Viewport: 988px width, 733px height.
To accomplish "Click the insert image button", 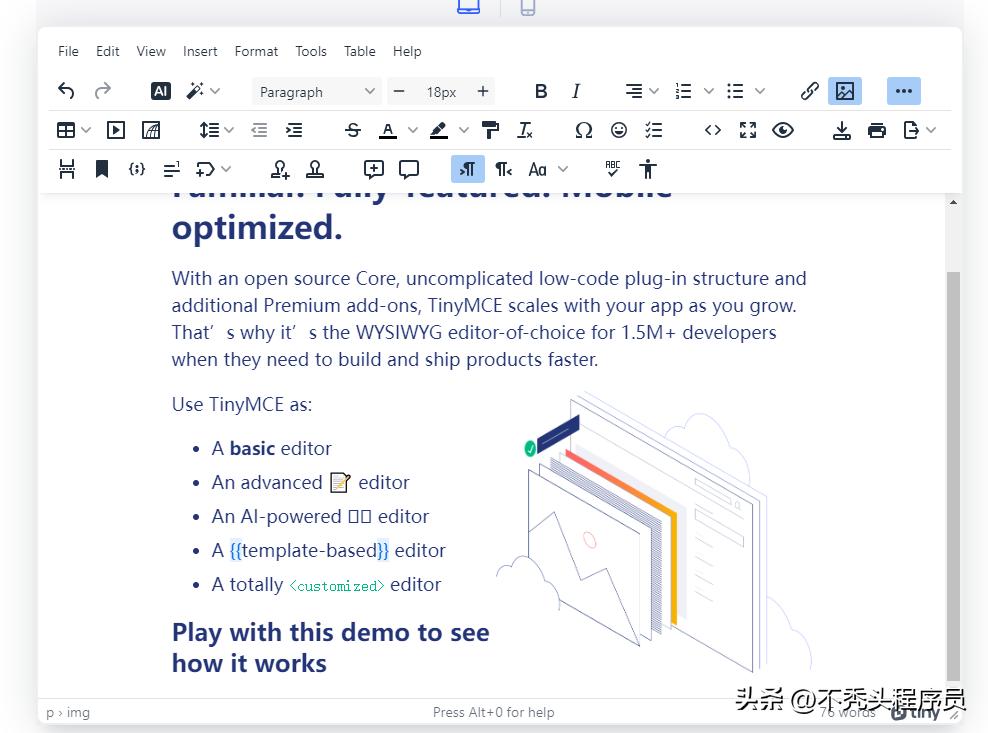I will click(x=845, y=91).
